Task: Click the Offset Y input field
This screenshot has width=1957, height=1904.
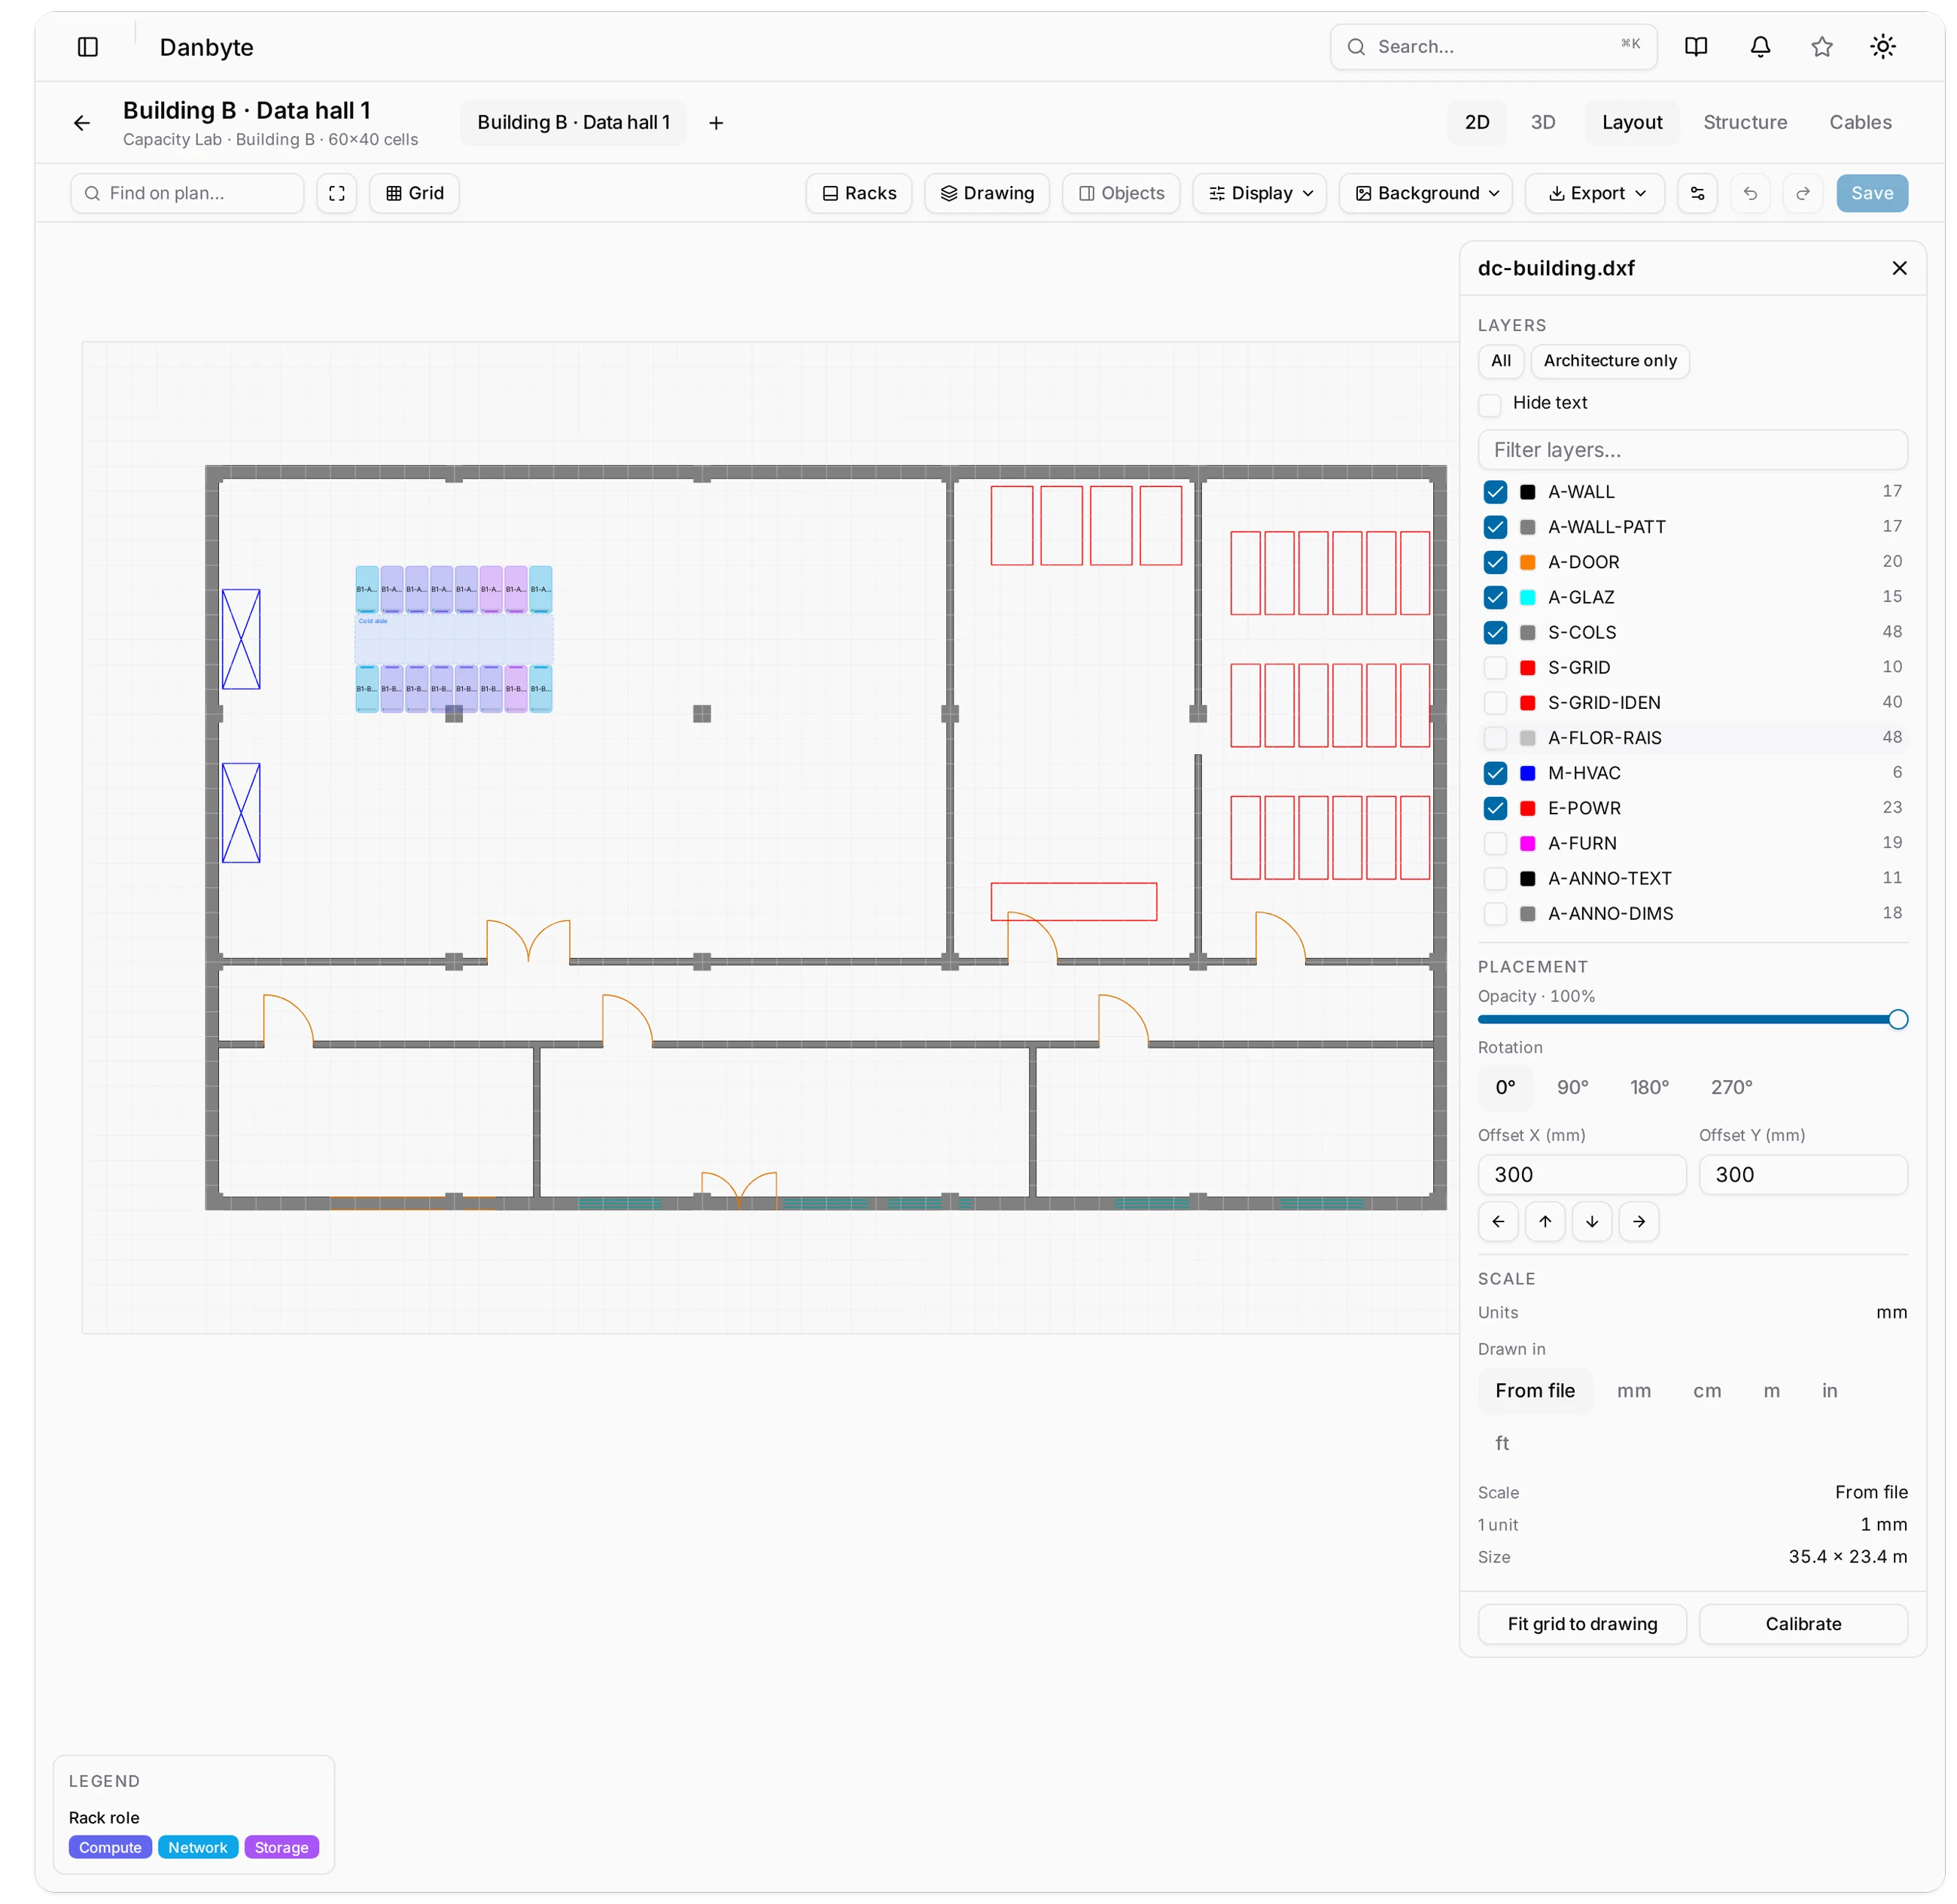Action: (1802, 1175)
